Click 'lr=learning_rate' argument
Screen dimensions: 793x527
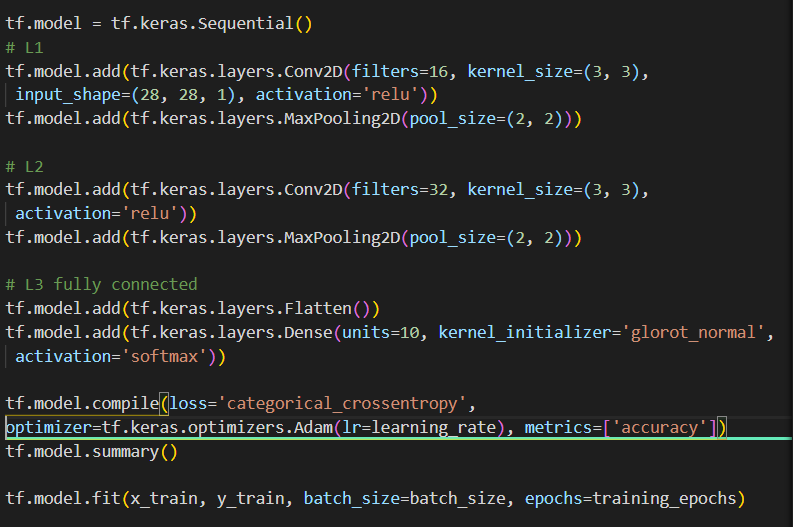click(x=419, y=428)
